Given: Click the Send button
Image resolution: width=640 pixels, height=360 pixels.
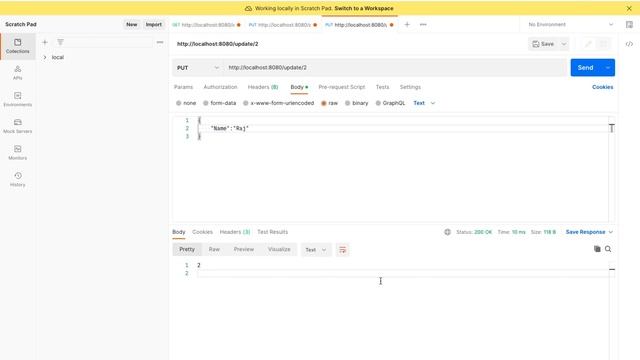Looking at the screenshot, I should coord(586,68).
